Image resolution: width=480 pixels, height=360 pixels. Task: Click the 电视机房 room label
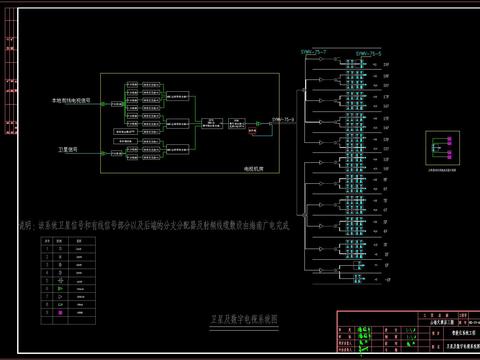(254, 169)
